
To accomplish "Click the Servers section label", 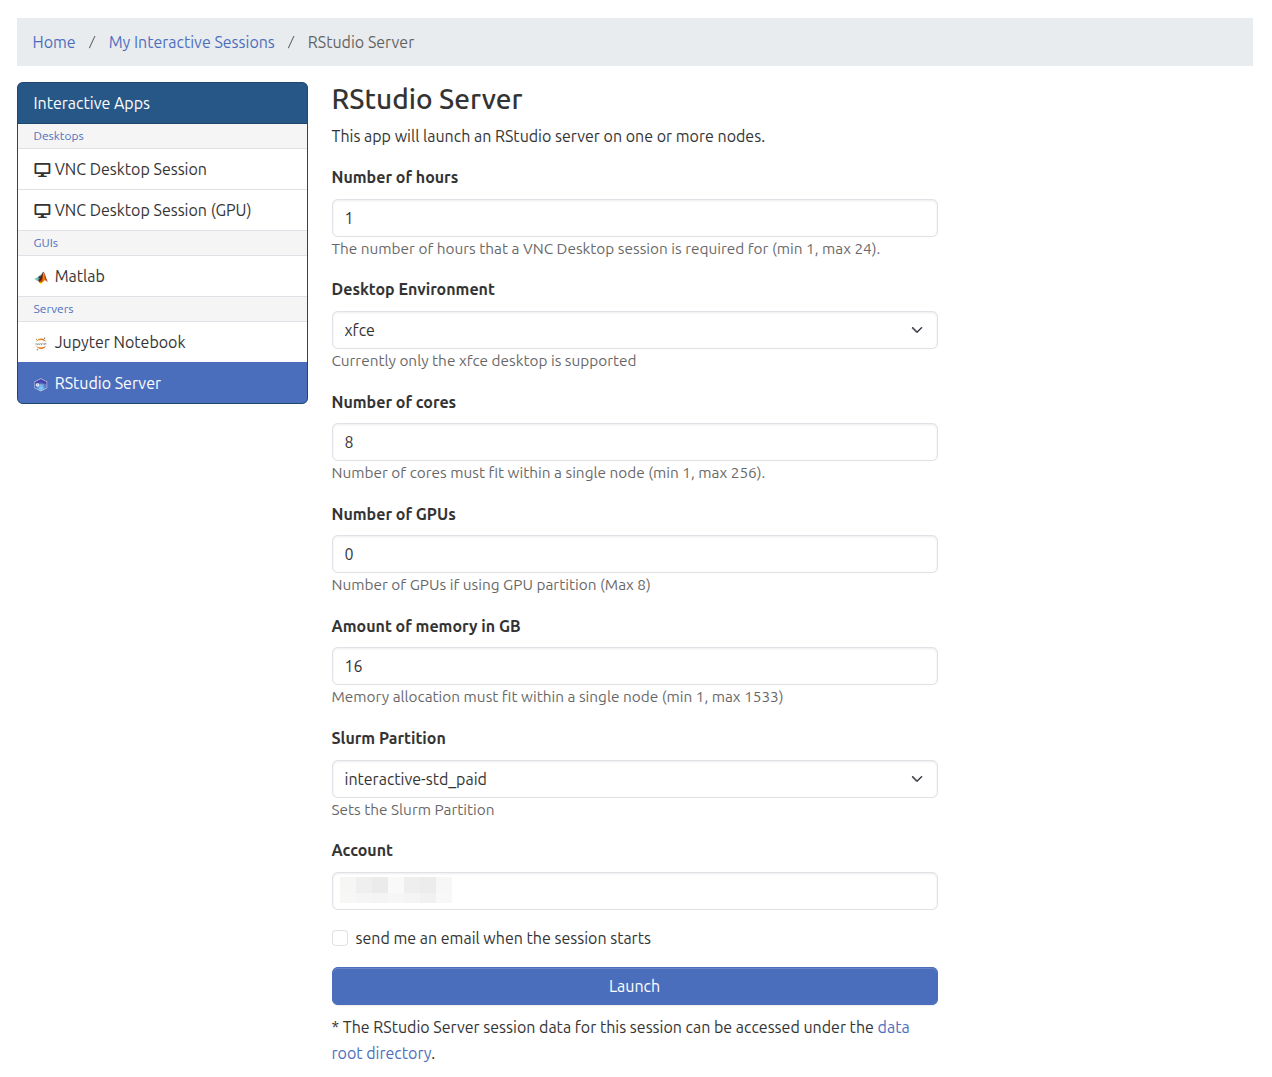I will [x=54, y=309].
